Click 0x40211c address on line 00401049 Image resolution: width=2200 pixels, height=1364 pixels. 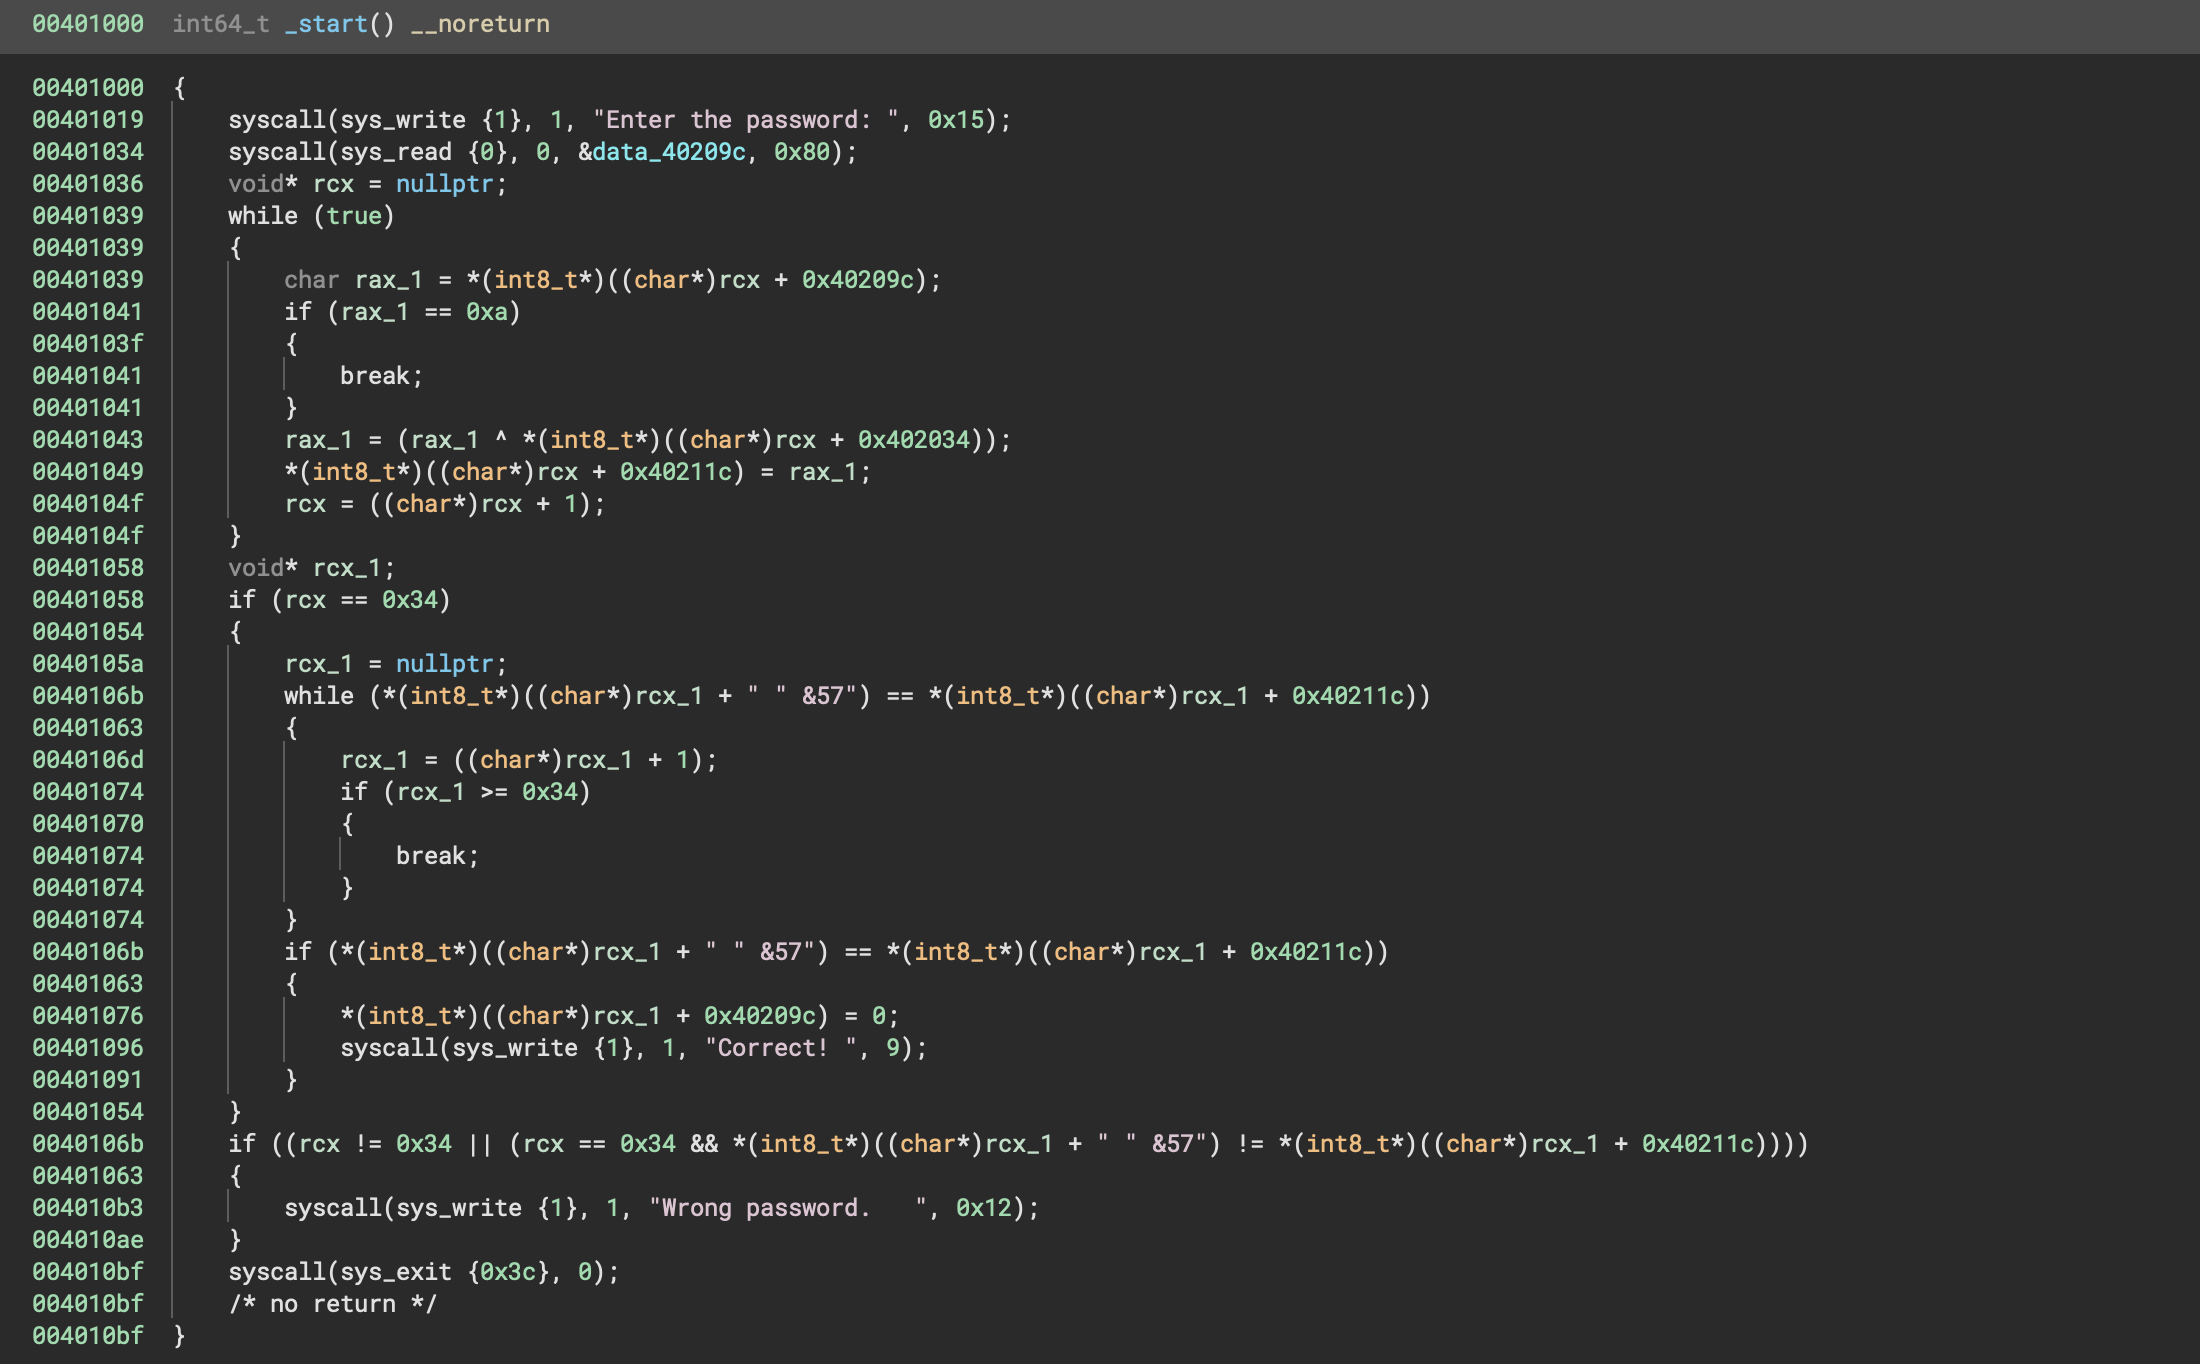click(x=676, y=472)
